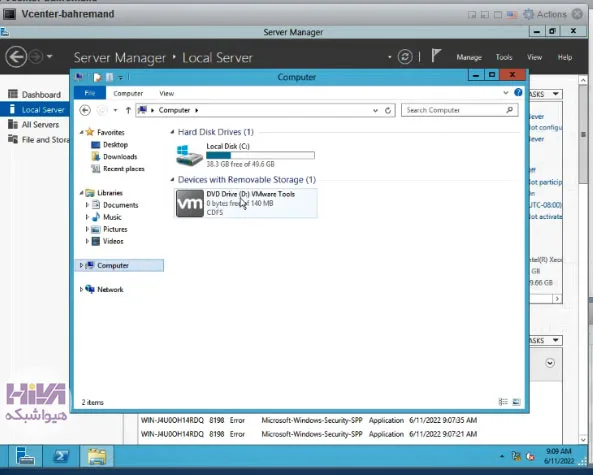Expand the Computer node in navigation pane
This screenshot has height=475, width=593.
pos(81,265)
